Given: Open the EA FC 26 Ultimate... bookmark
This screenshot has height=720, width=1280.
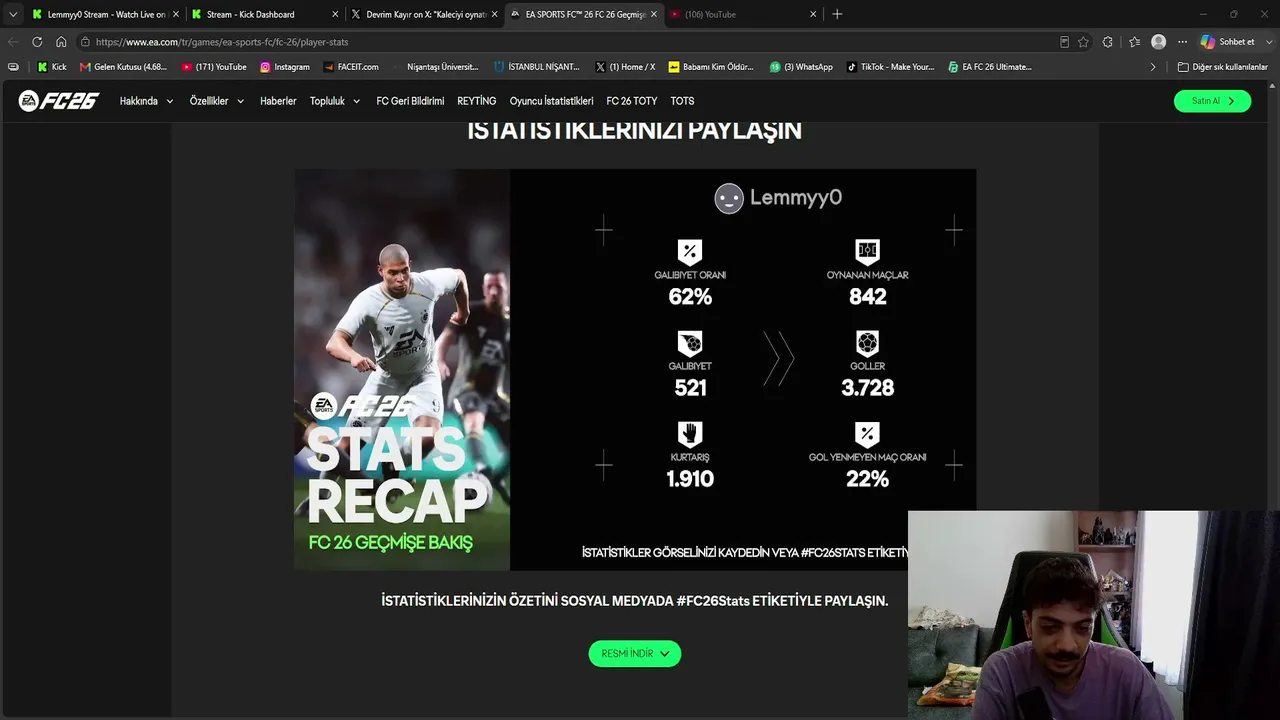Looking at the screenshot, I should point(990,67).
